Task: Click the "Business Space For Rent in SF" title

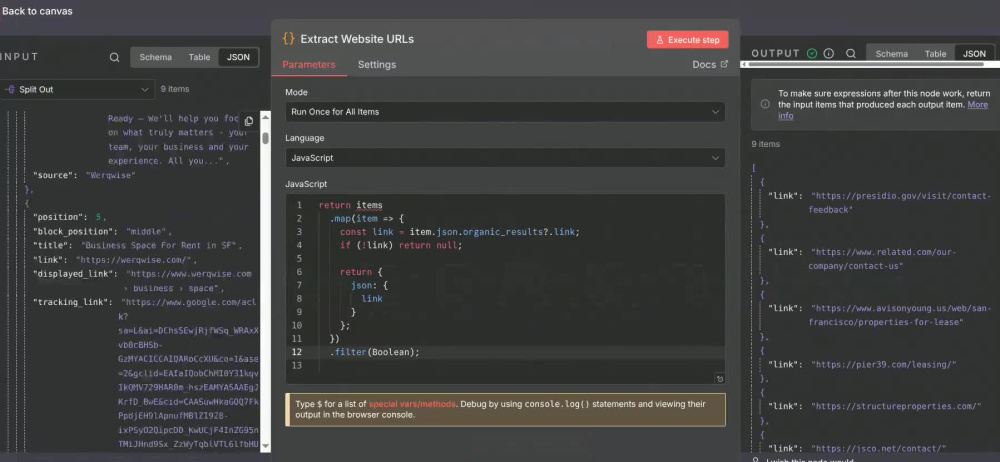Action: [161, 246]
